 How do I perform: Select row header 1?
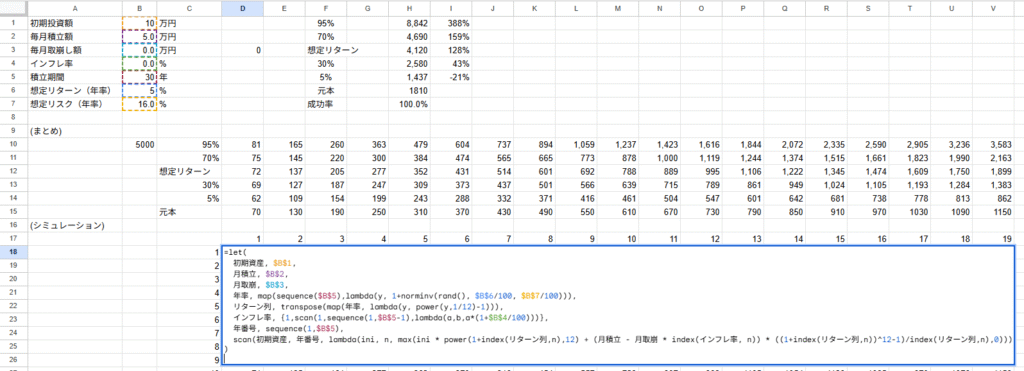(13, 23)
